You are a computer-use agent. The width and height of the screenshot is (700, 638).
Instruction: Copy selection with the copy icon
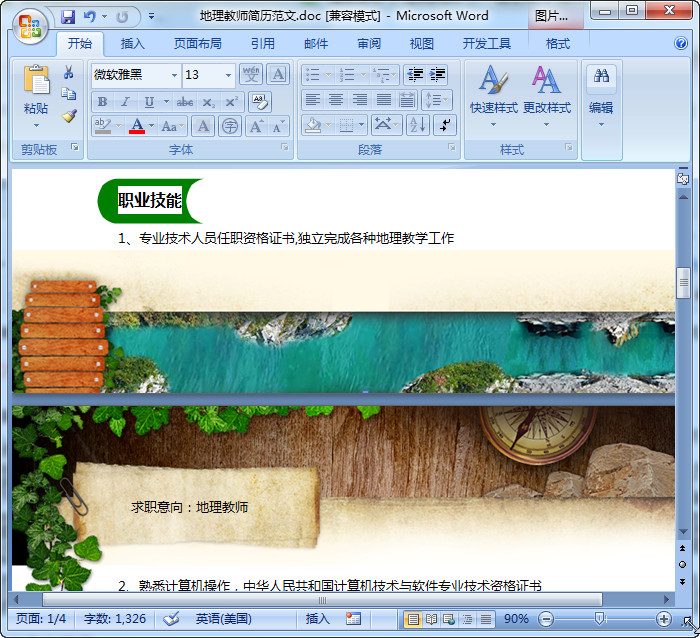(68, 93)
